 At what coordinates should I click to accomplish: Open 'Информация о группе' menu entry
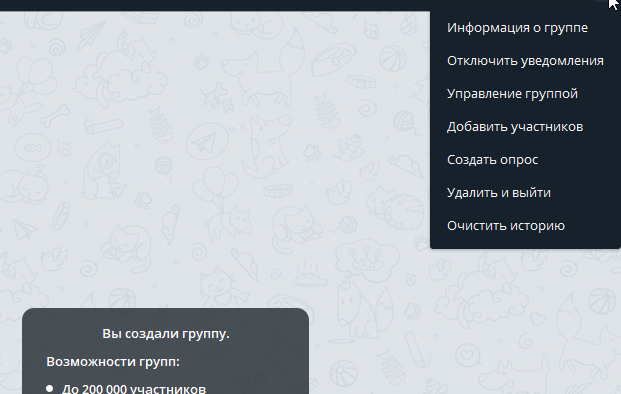point(525,28)
